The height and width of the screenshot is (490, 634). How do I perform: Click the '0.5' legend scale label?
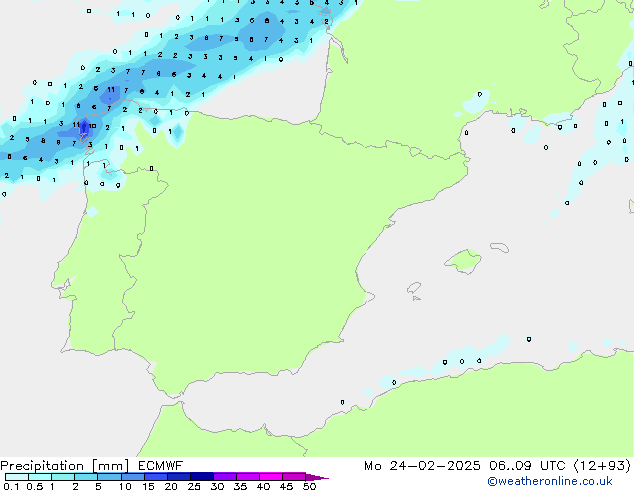(x=35, y=486)
